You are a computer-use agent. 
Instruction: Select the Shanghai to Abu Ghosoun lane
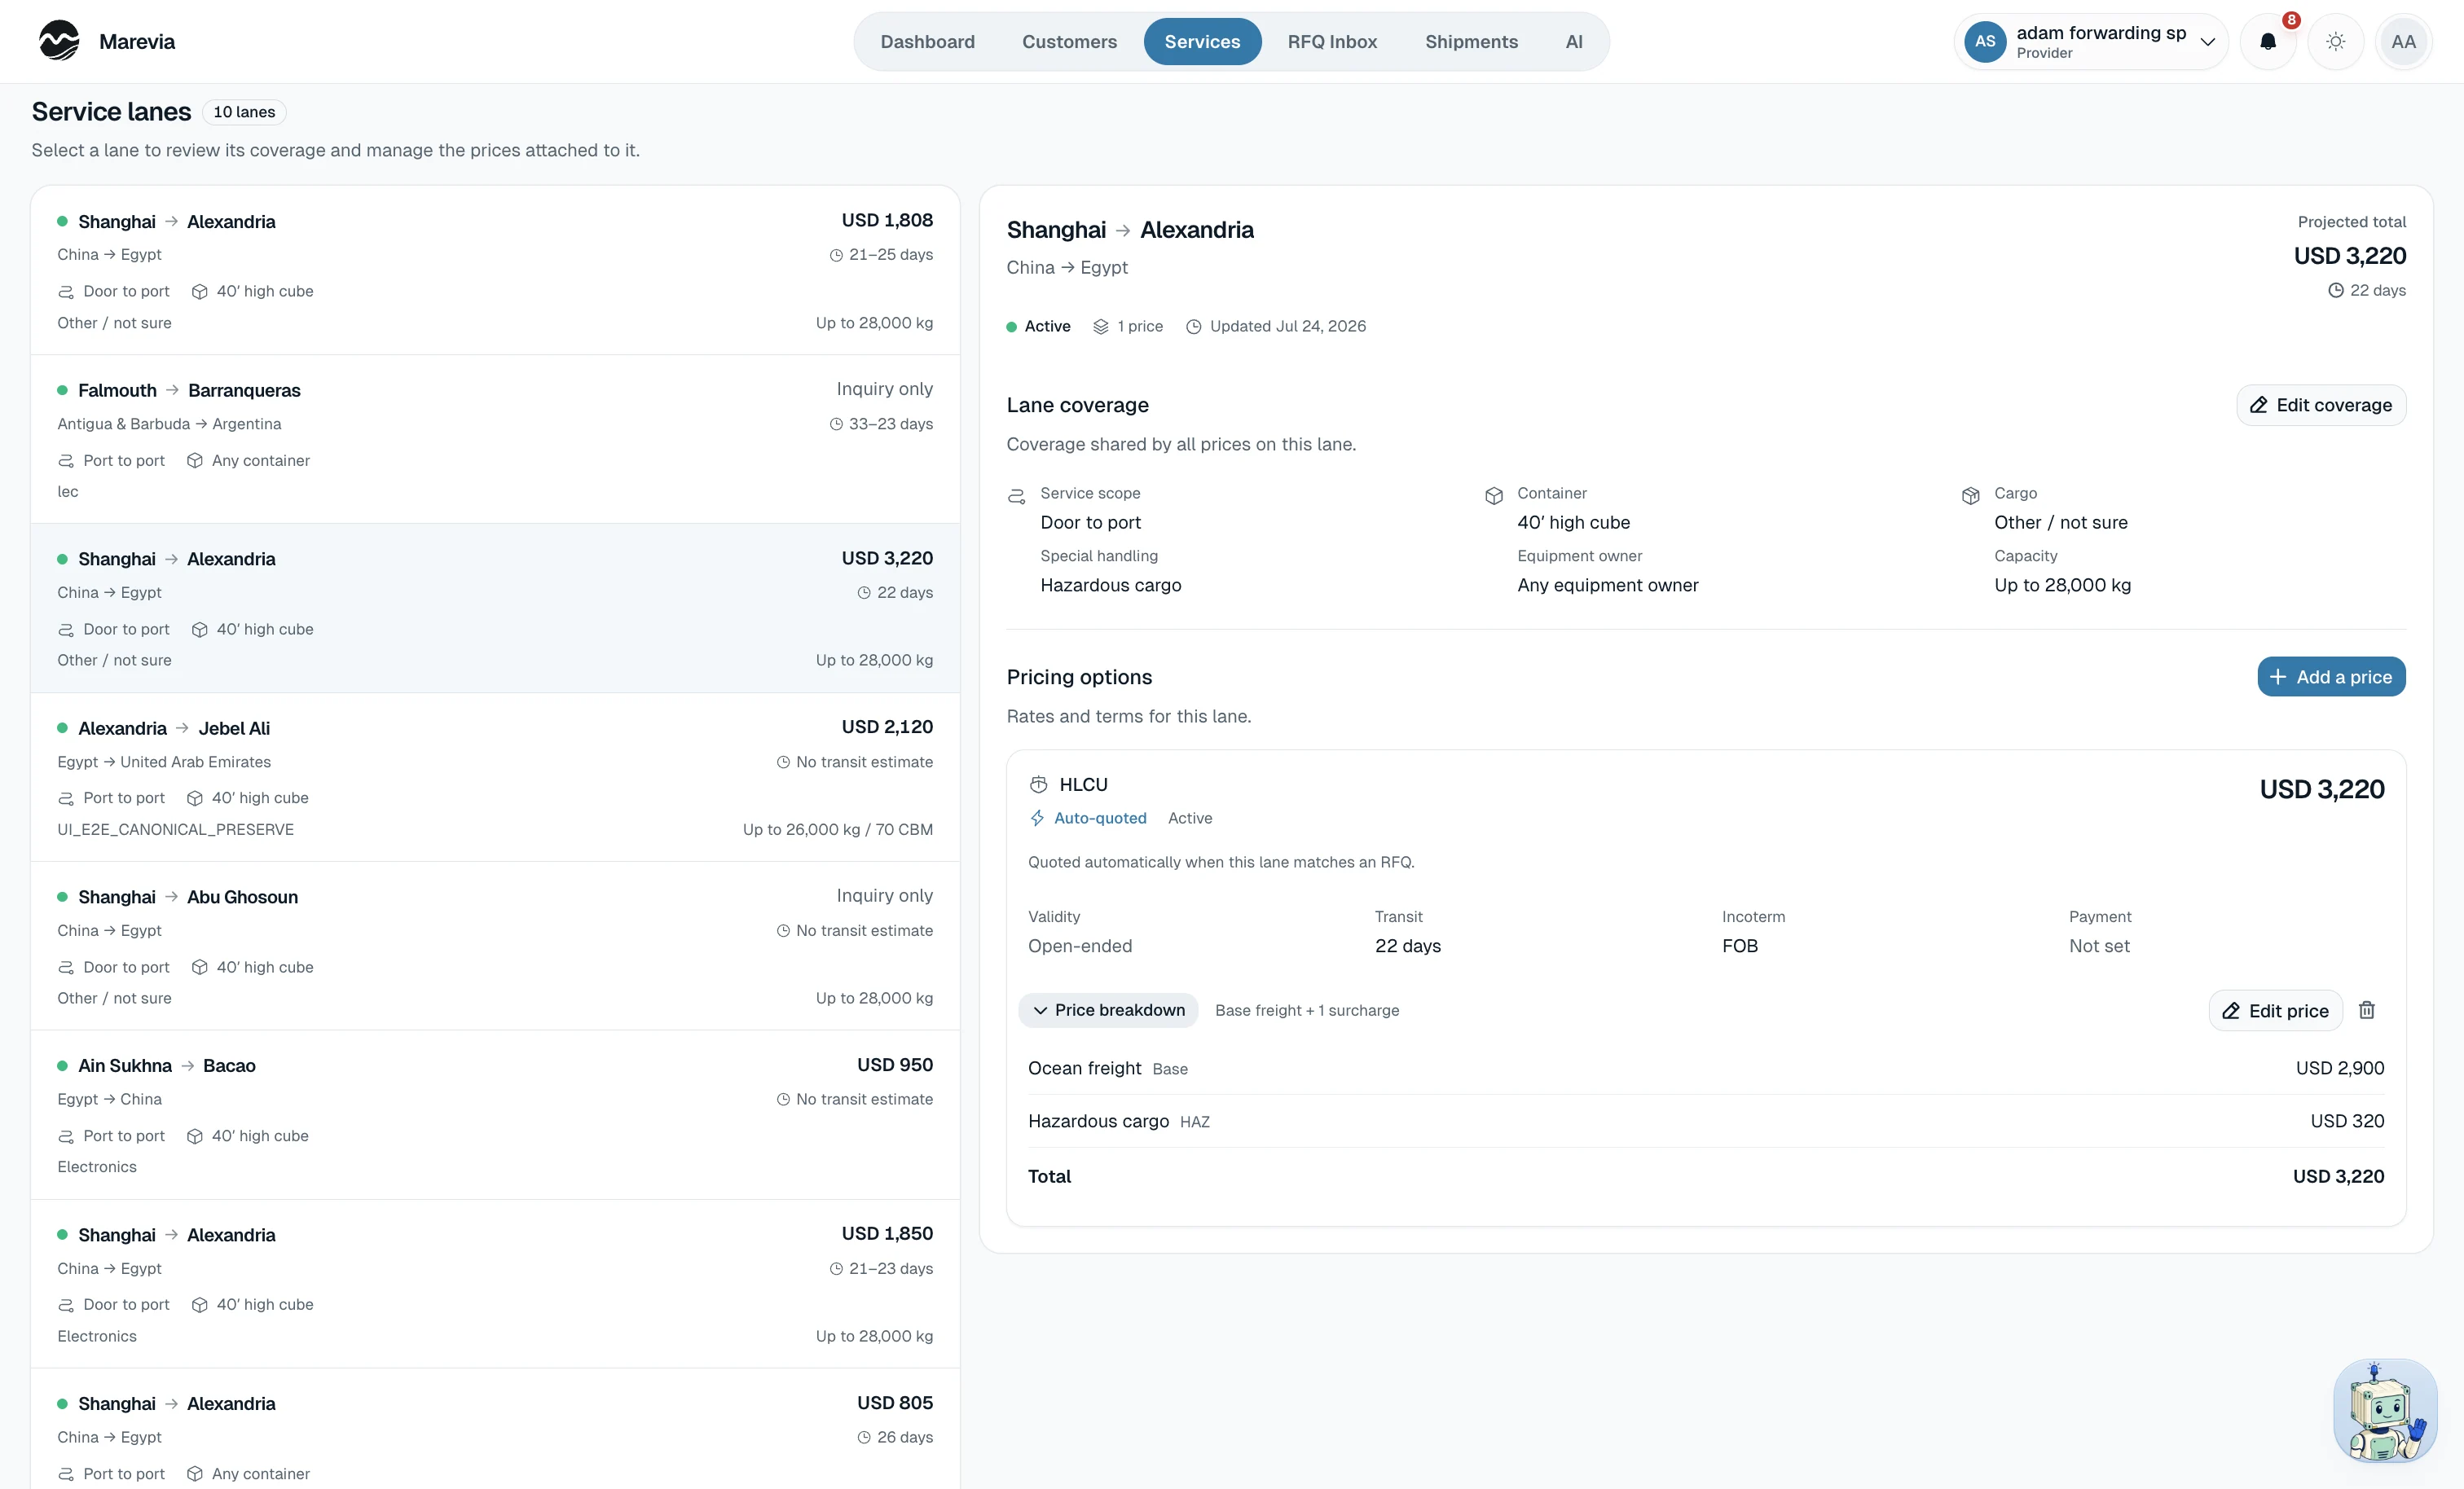495,947
